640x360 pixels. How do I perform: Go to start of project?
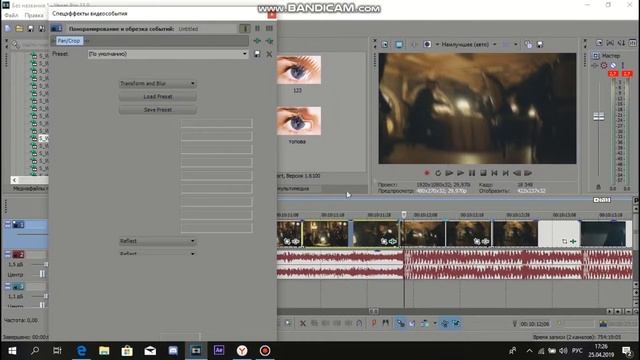[494, 173]
